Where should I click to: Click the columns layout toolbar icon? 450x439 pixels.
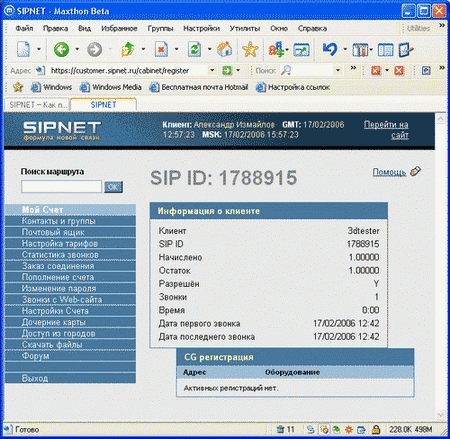[x=360, y=50]
